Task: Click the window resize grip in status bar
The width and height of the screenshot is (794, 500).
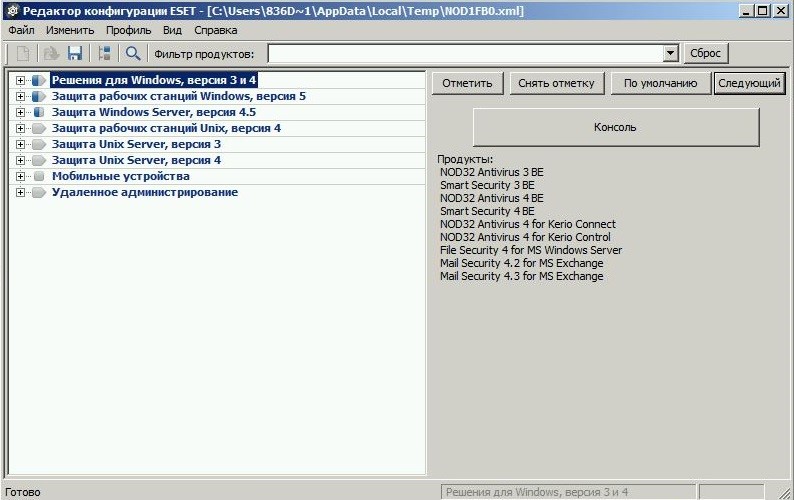Action: [x=784, y=492]
